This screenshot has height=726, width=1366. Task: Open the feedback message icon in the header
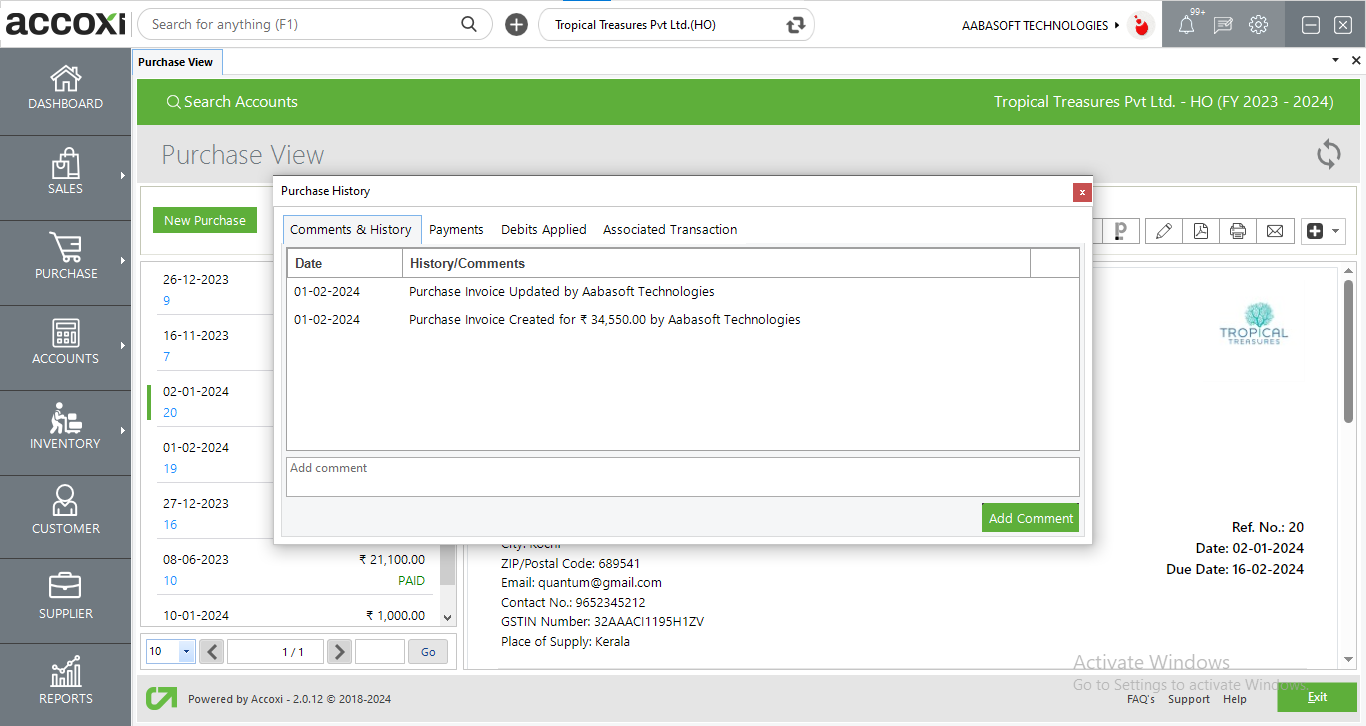(x=1222, y=25)
